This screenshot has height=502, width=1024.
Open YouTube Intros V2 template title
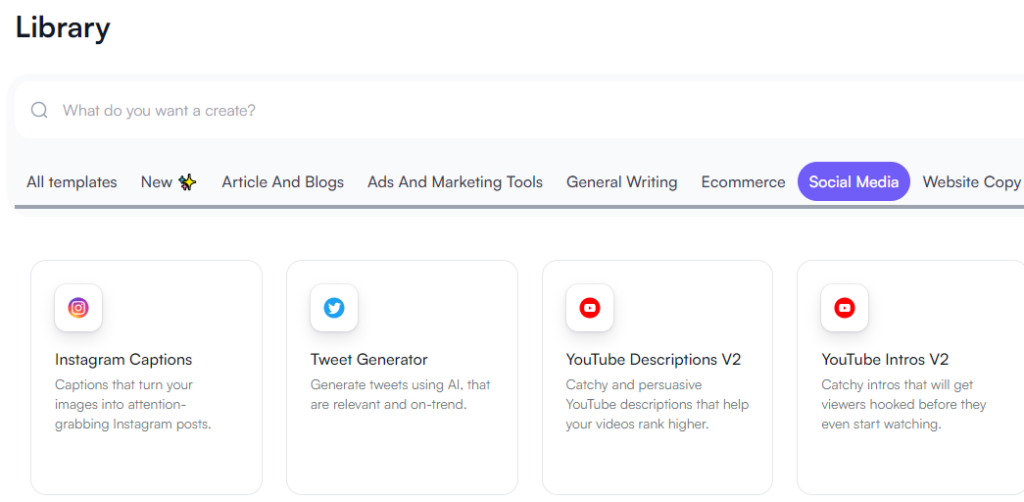tap(885, 360)
